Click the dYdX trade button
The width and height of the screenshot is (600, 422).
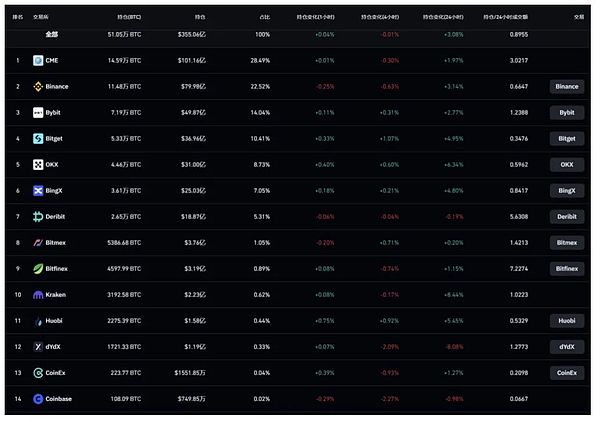[x=567, y=347]
